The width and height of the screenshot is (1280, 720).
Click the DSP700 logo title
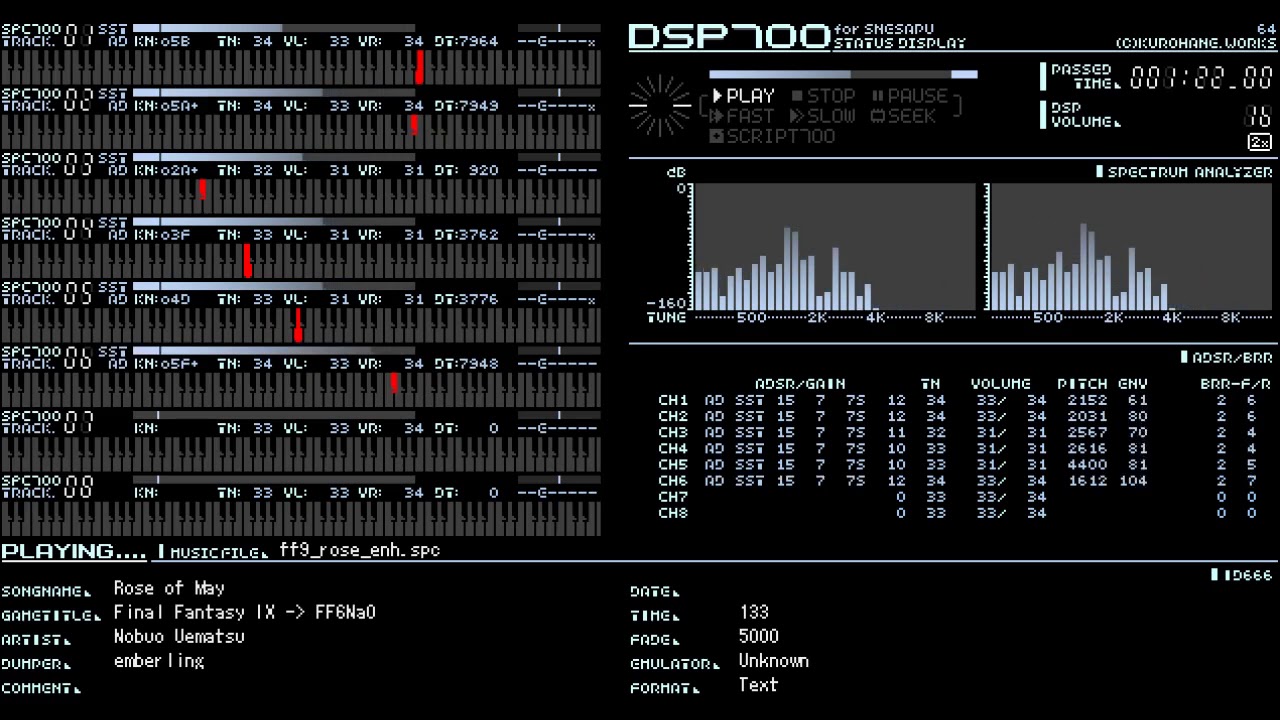point(729,38)
